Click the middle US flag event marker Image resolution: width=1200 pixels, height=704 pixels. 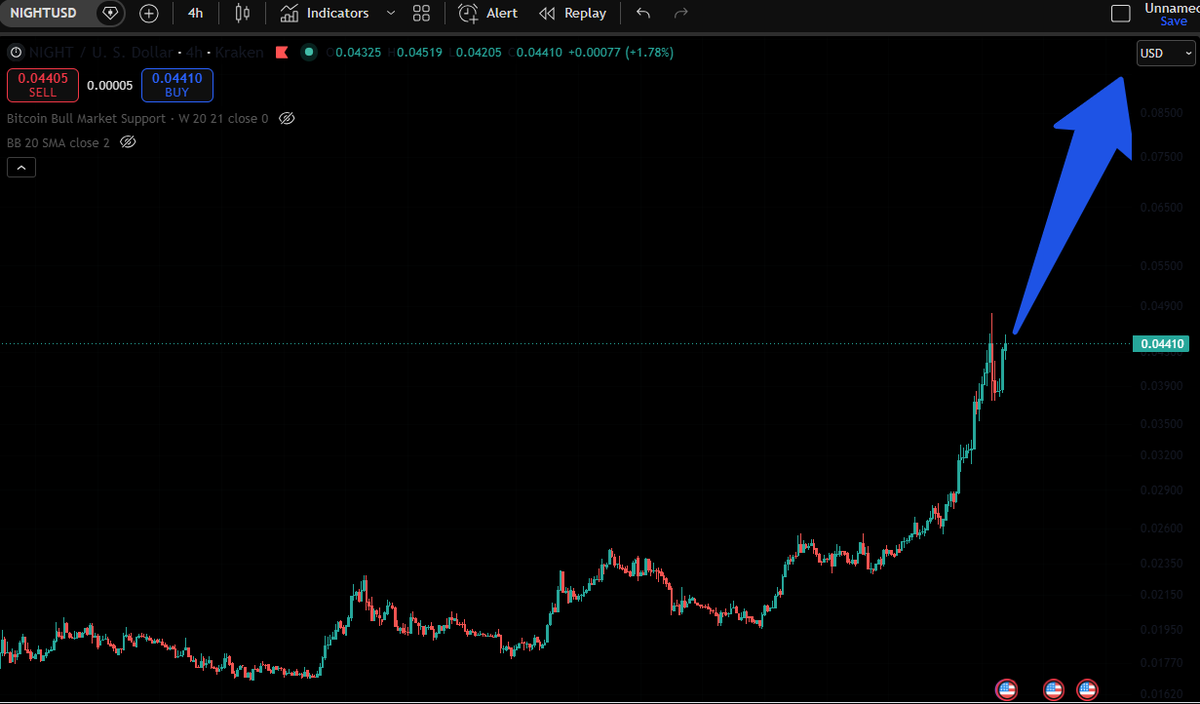pos(1053,688)
